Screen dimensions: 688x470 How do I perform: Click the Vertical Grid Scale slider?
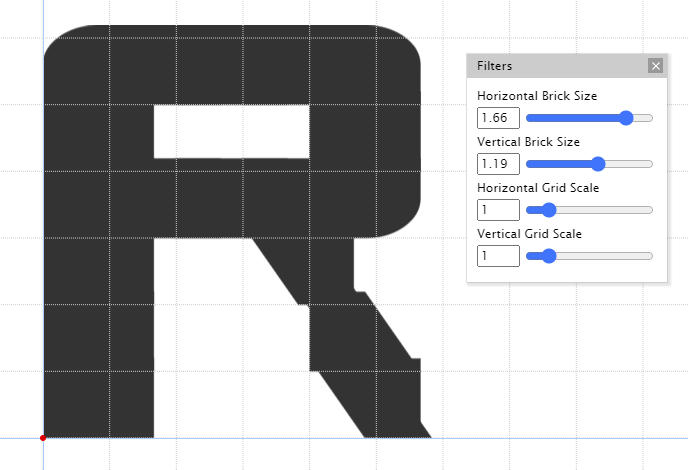[589, 256]
